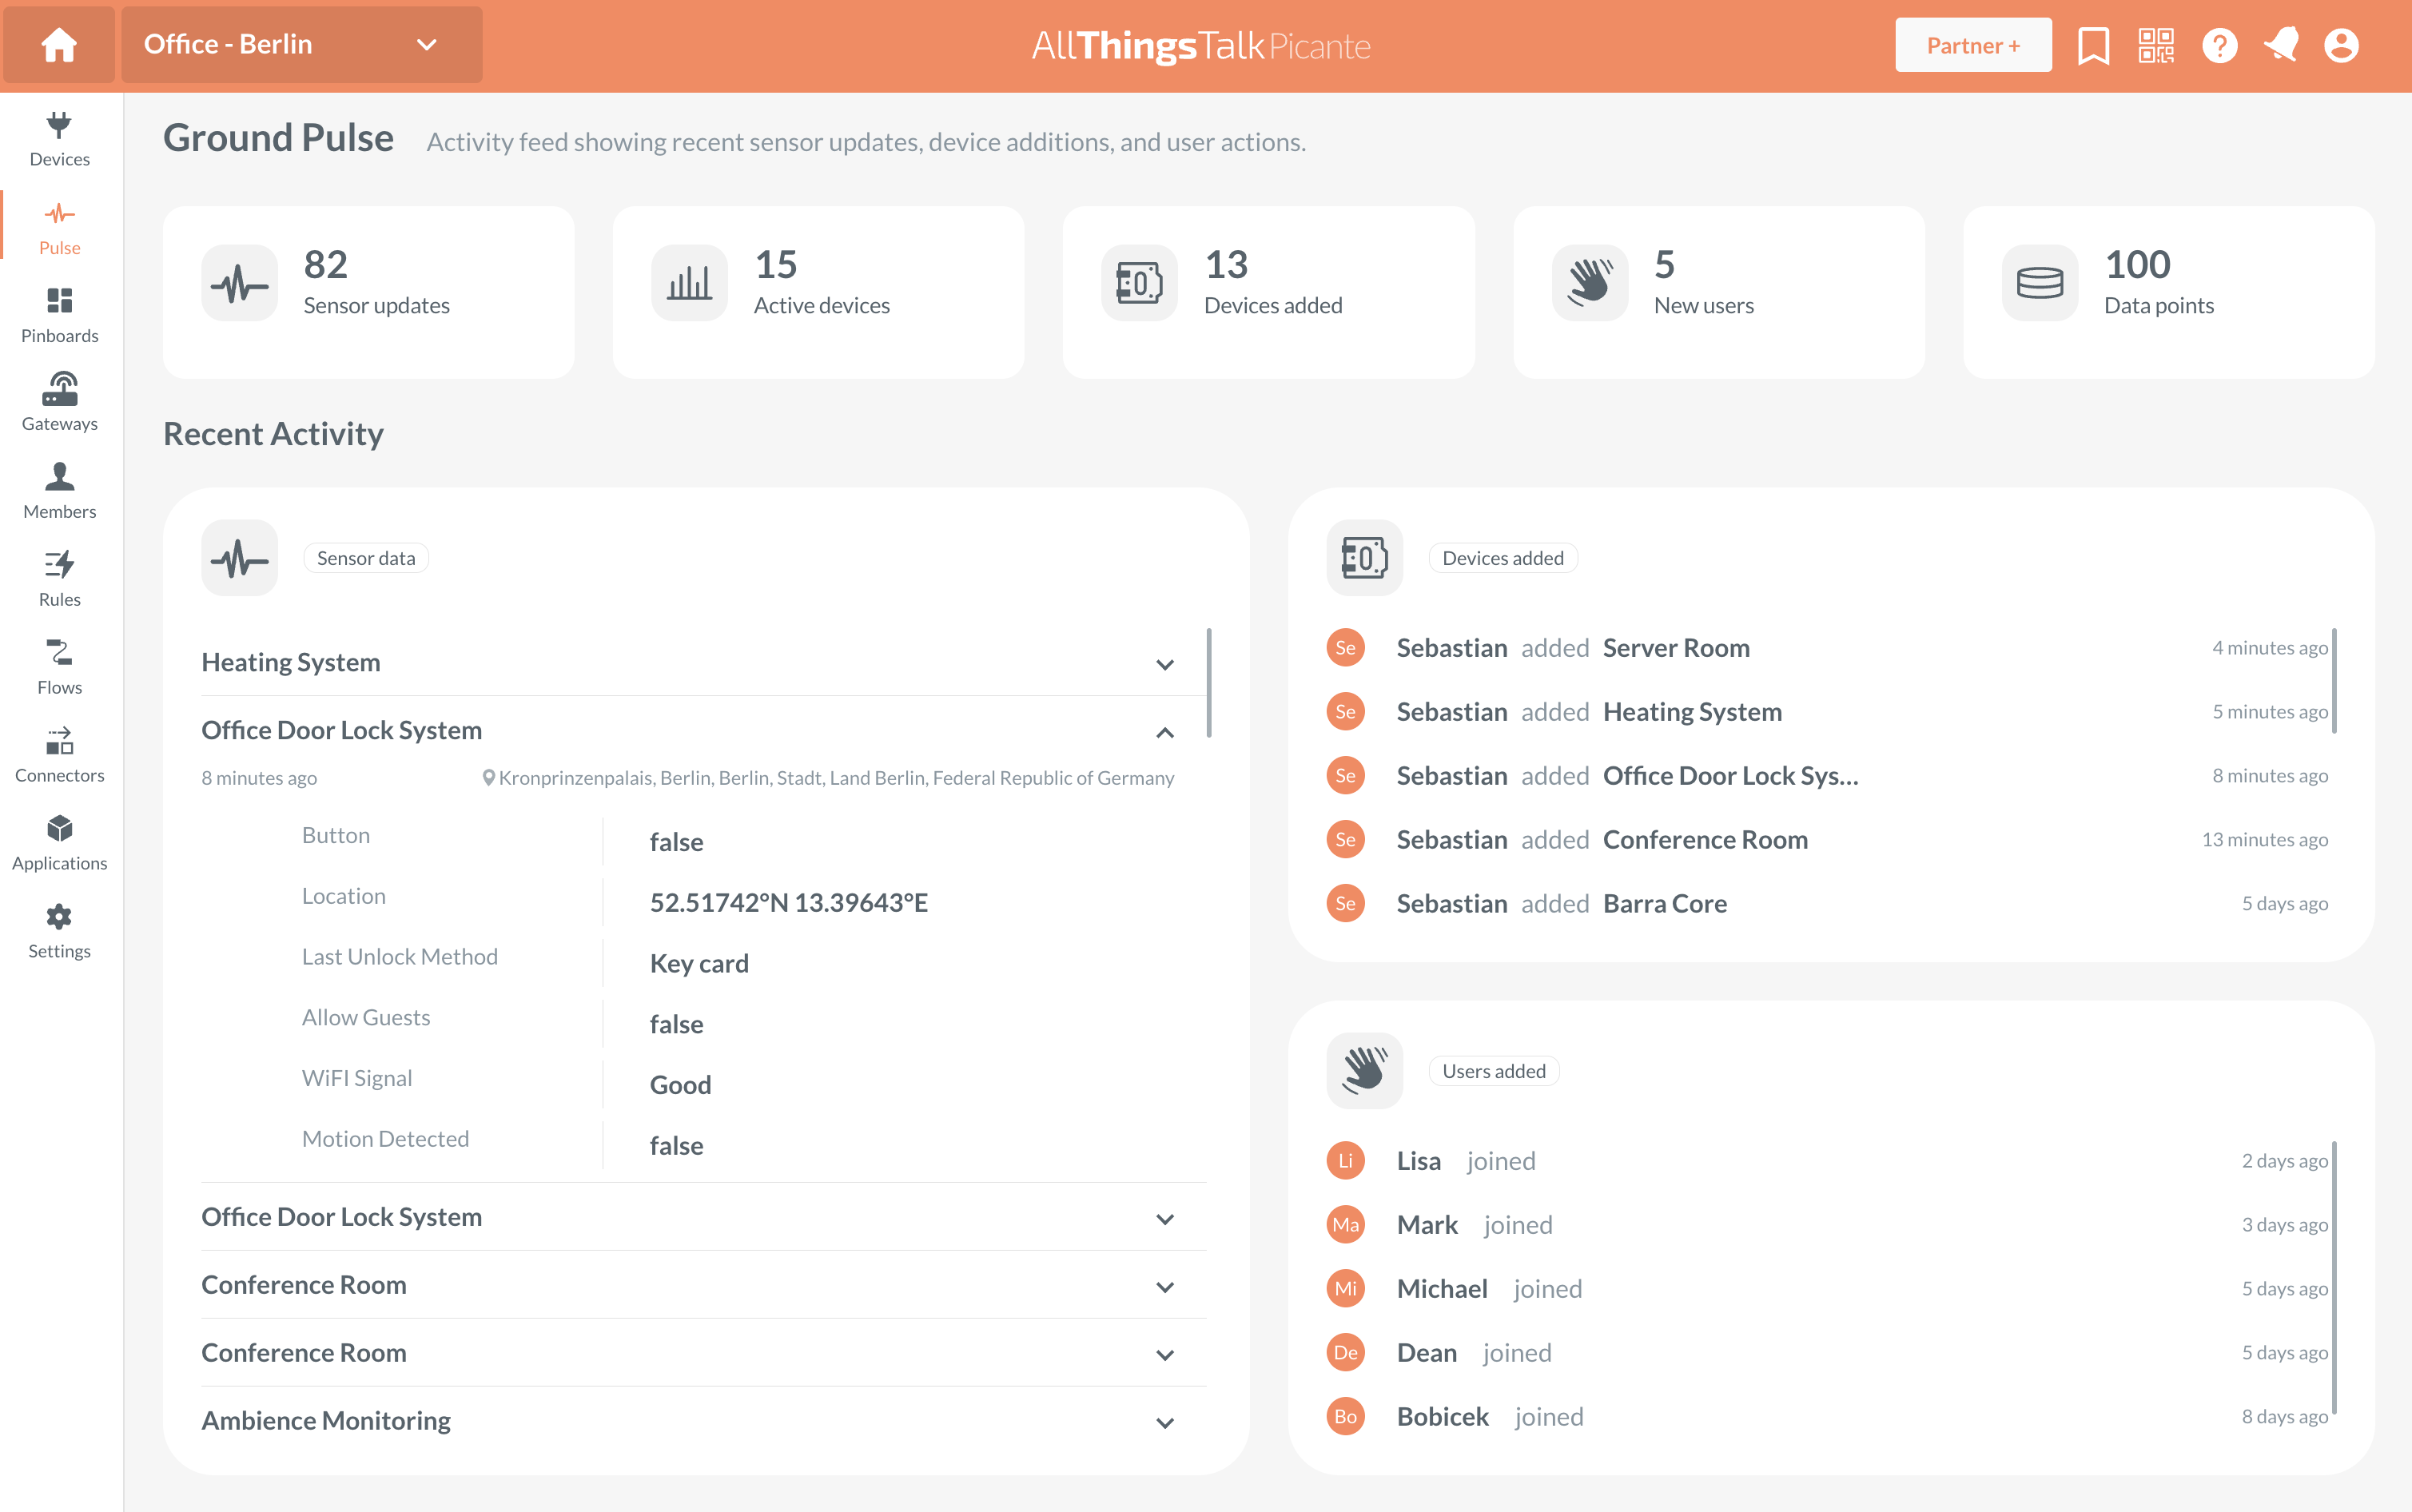Collapse the expanded Office Door Lock System
2412x1512 pixels.
(x=1164, y=732)
